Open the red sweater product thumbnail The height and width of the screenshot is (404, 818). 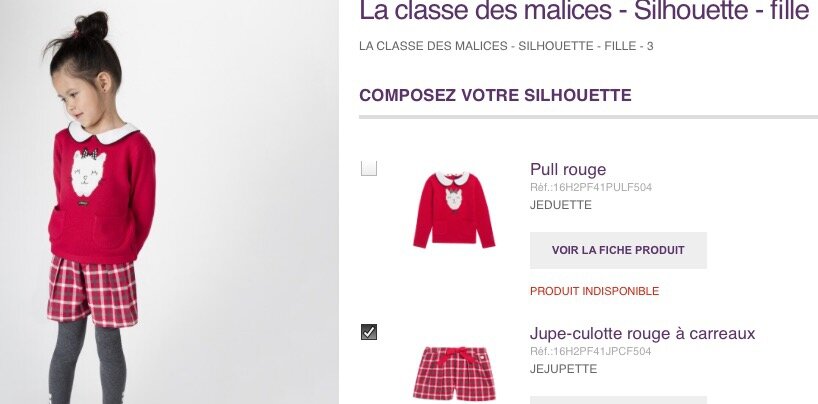(x=454, y=209)
